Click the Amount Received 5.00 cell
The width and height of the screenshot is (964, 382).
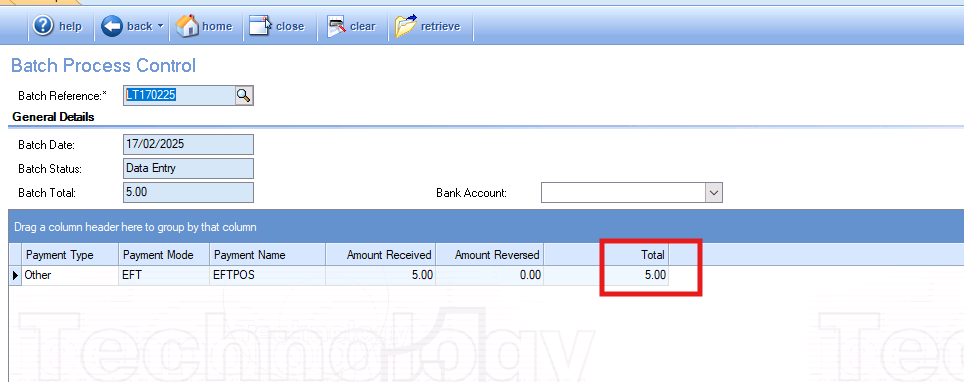tap(380, 276)
